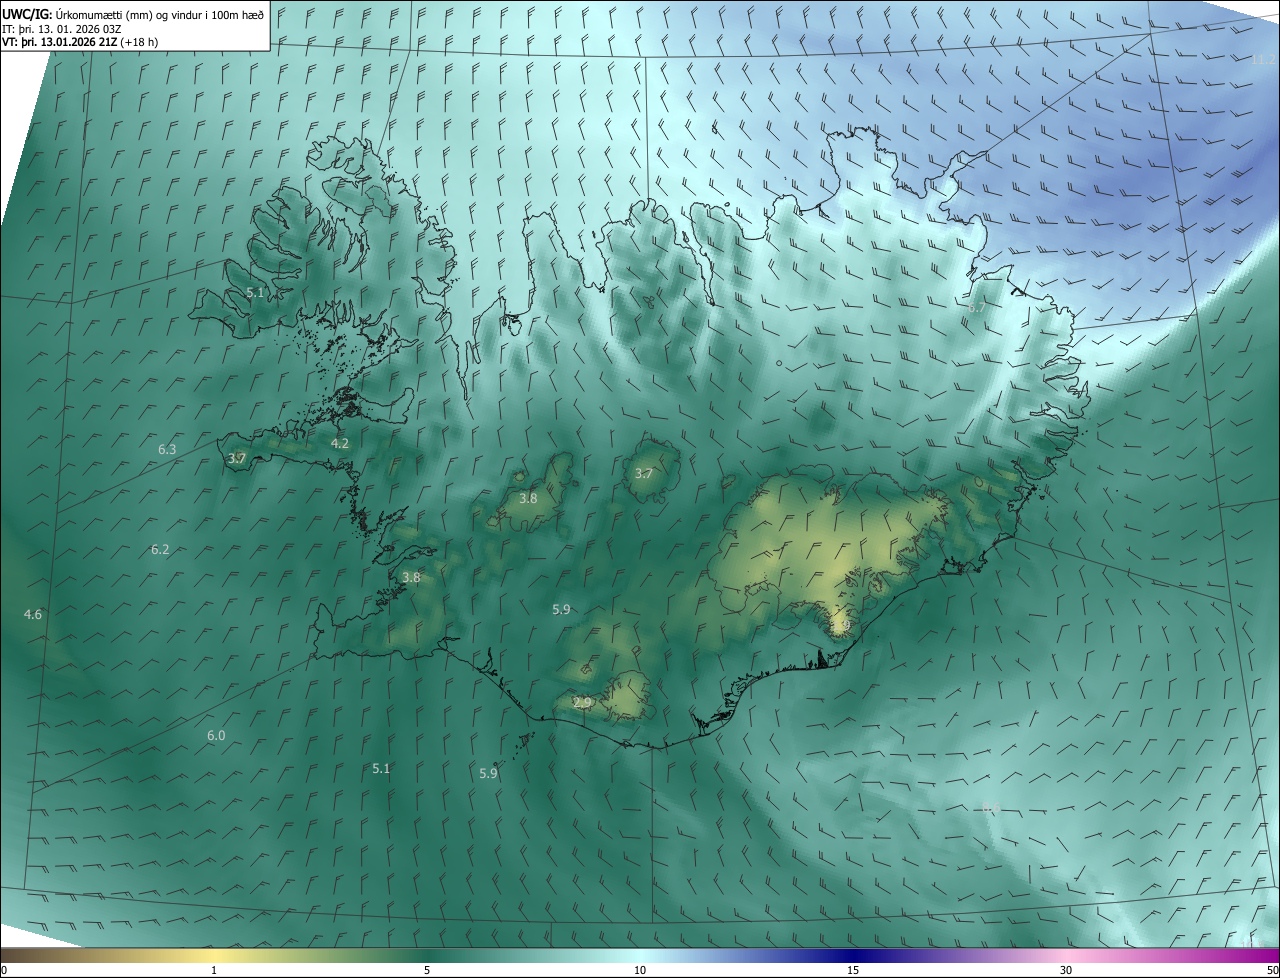Click the 30 label on the color scale
The width and height of the screenshot is (1280, 978).
tap(1066, 970)
